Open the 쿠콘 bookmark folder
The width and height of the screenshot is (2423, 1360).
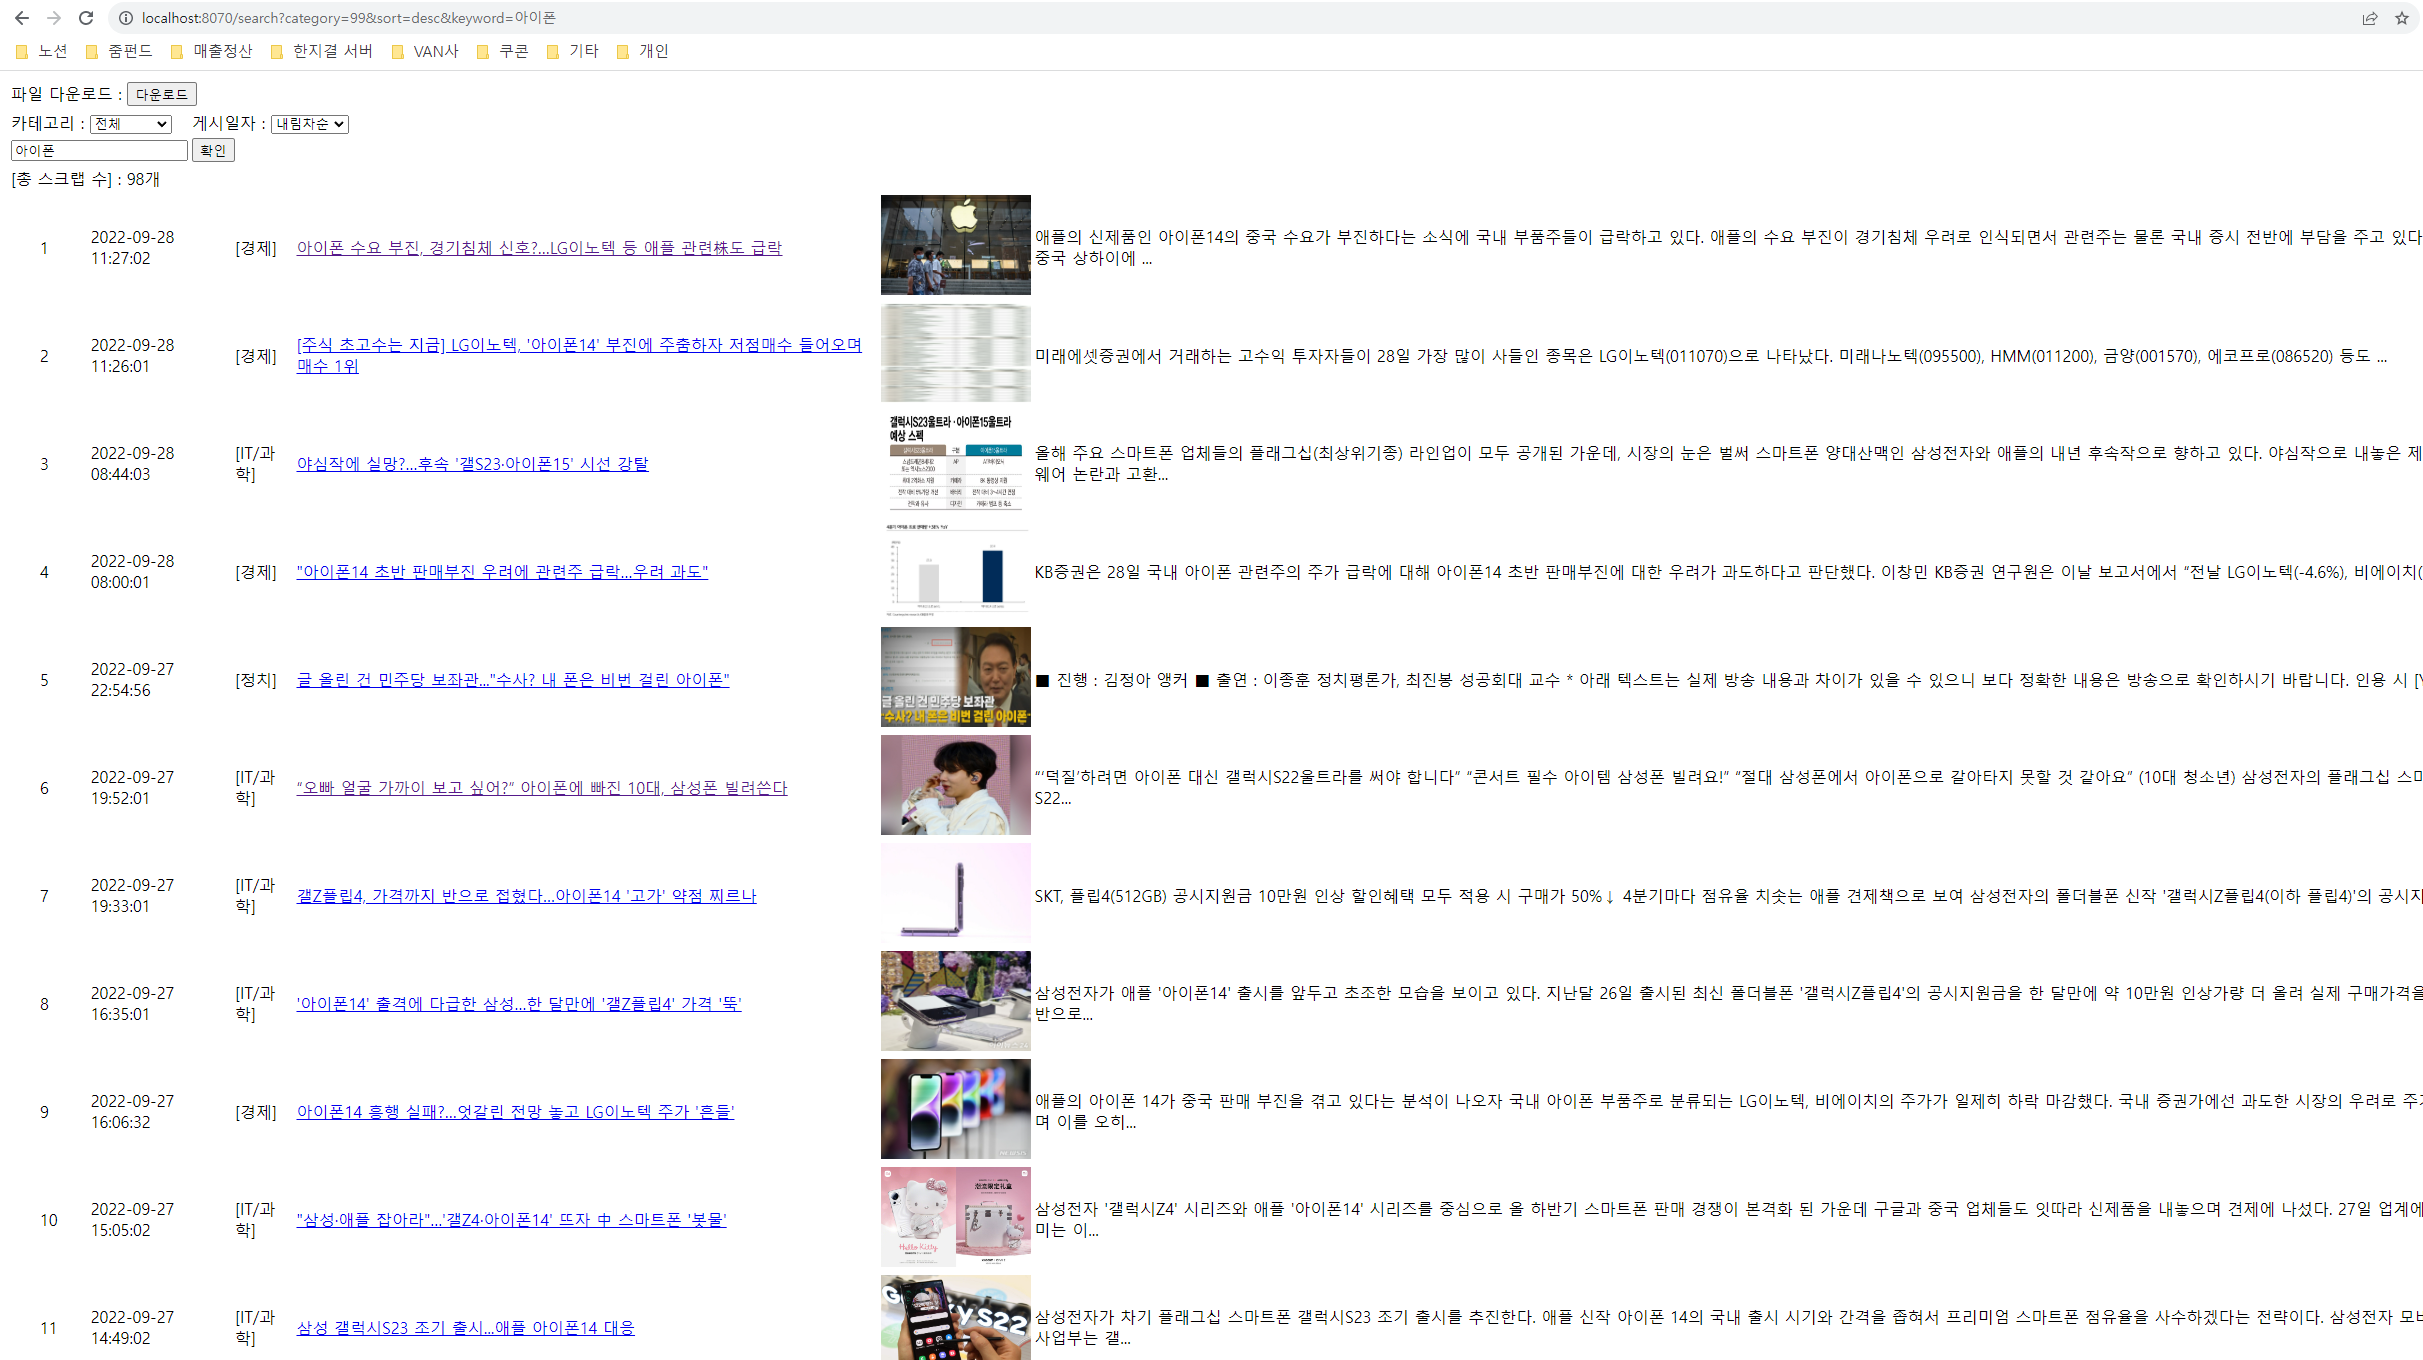(503, 51)
